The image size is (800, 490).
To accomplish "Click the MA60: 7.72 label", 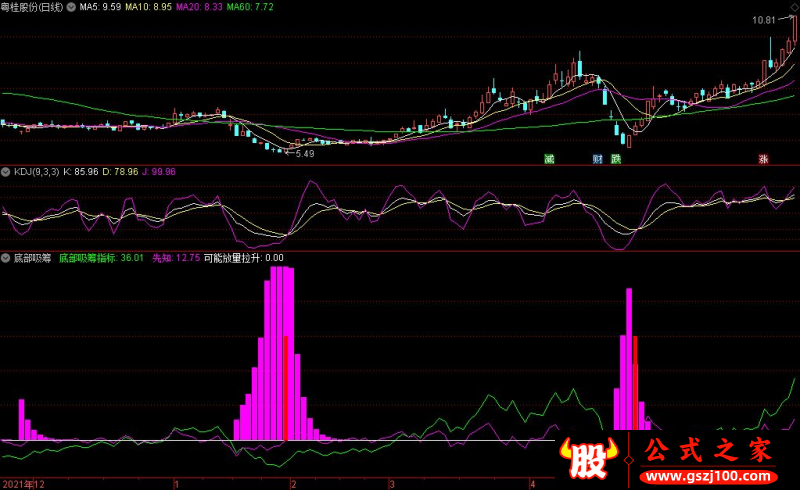I will [x=250, y=7].
